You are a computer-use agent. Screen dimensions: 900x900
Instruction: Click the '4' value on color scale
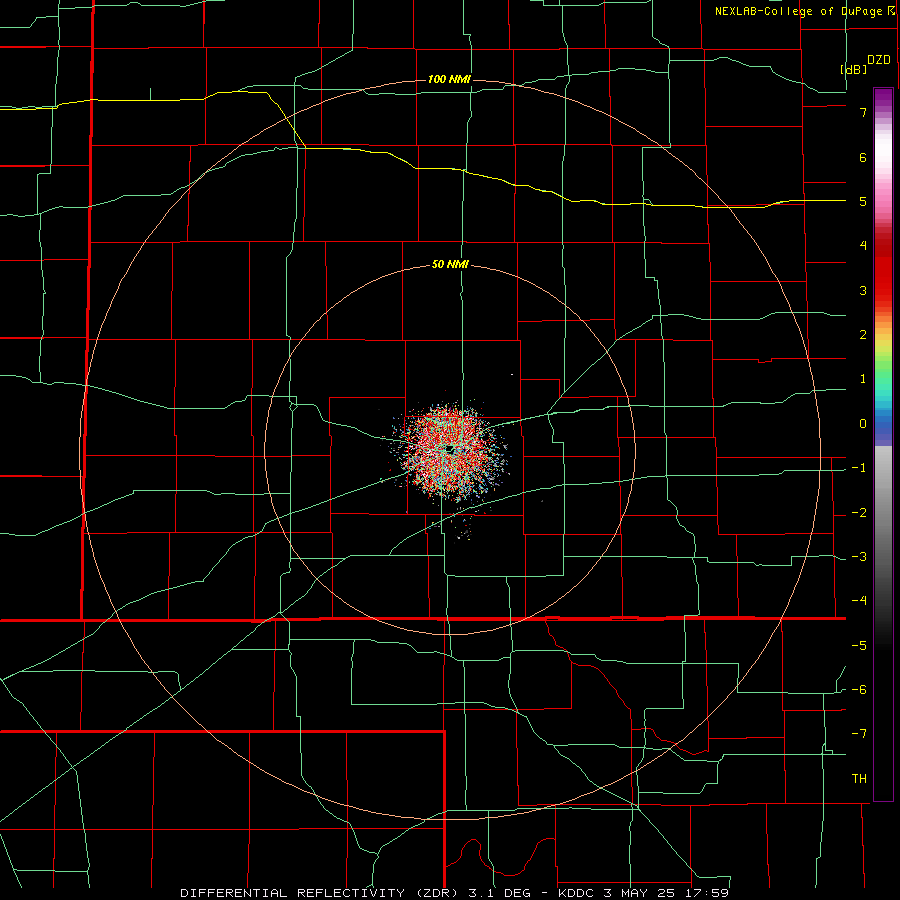click(863, 246)
